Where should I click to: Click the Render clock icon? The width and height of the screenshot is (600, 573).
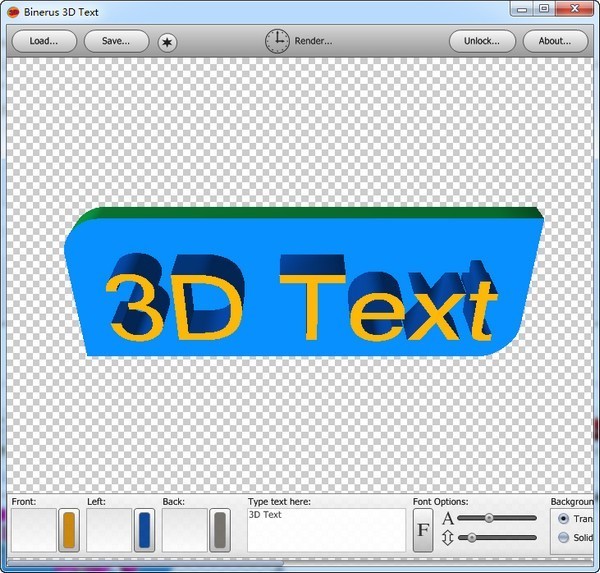tap(277, 41)
